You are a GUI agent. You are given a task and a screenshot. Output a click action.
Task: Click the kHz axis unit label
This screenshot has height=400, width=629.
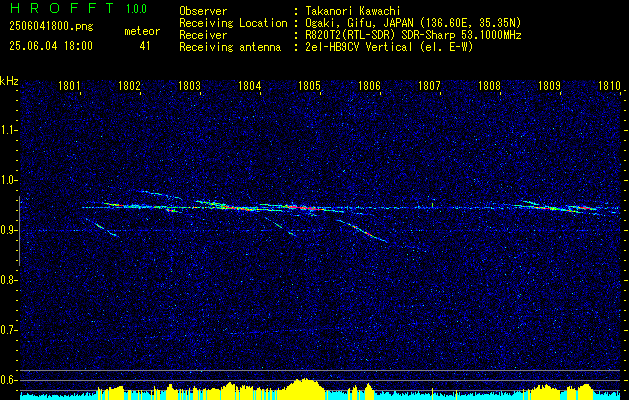pos(9,81)
